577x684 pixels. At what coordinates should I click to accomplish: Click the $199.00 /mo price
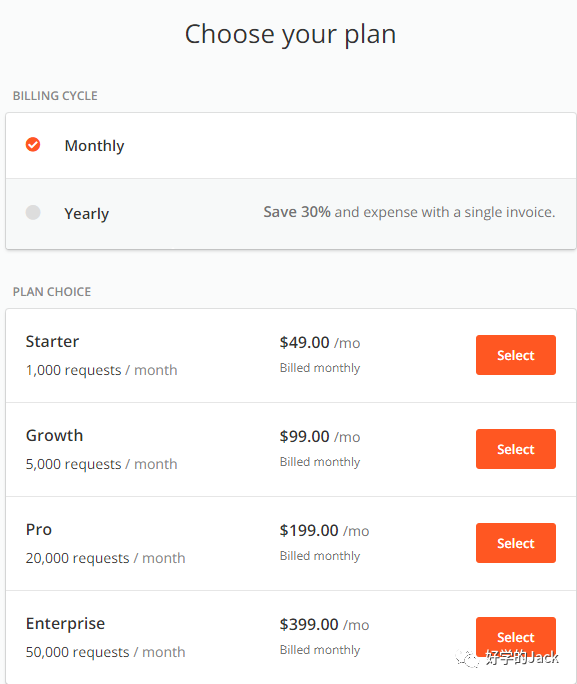click(x=324, y=530)
